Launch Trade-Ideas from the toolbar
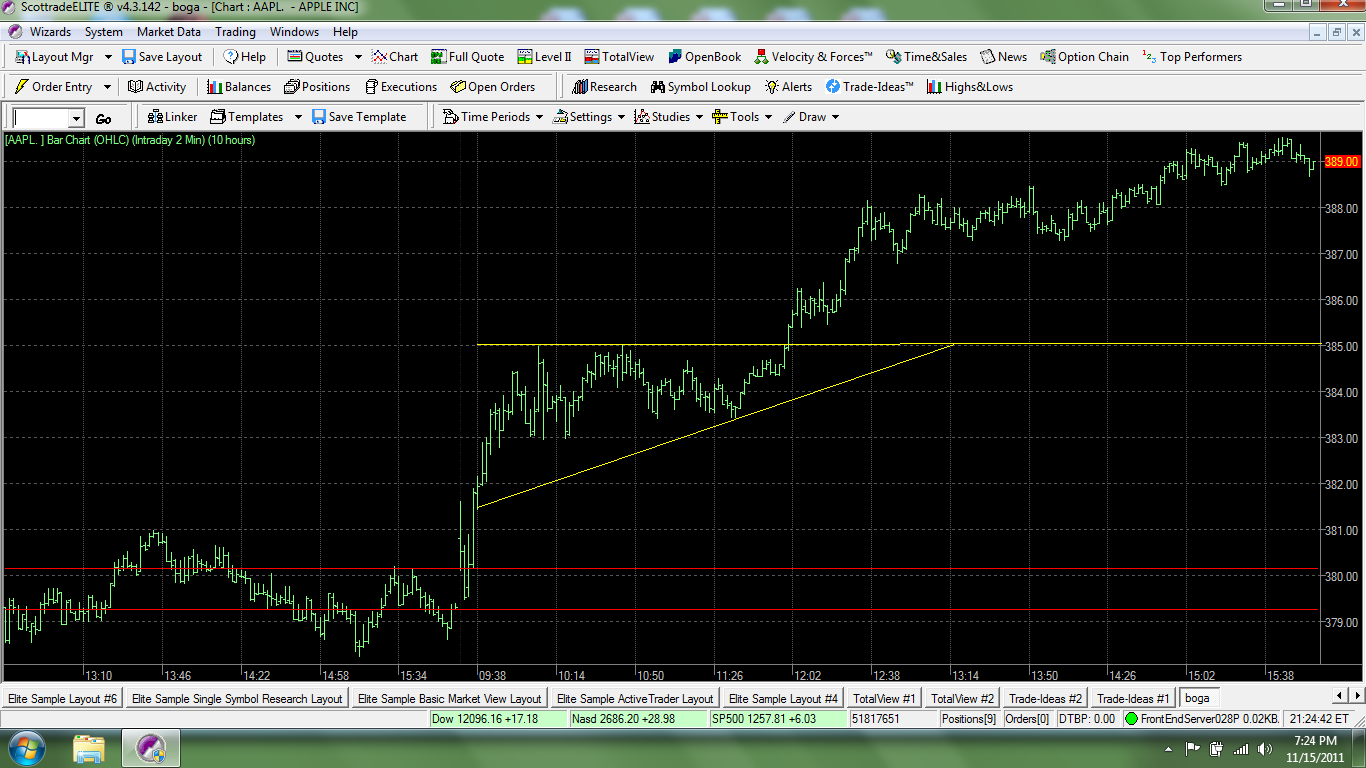Screen dimensions: 1366x768 pyautogui.click(x=869, y=87)
